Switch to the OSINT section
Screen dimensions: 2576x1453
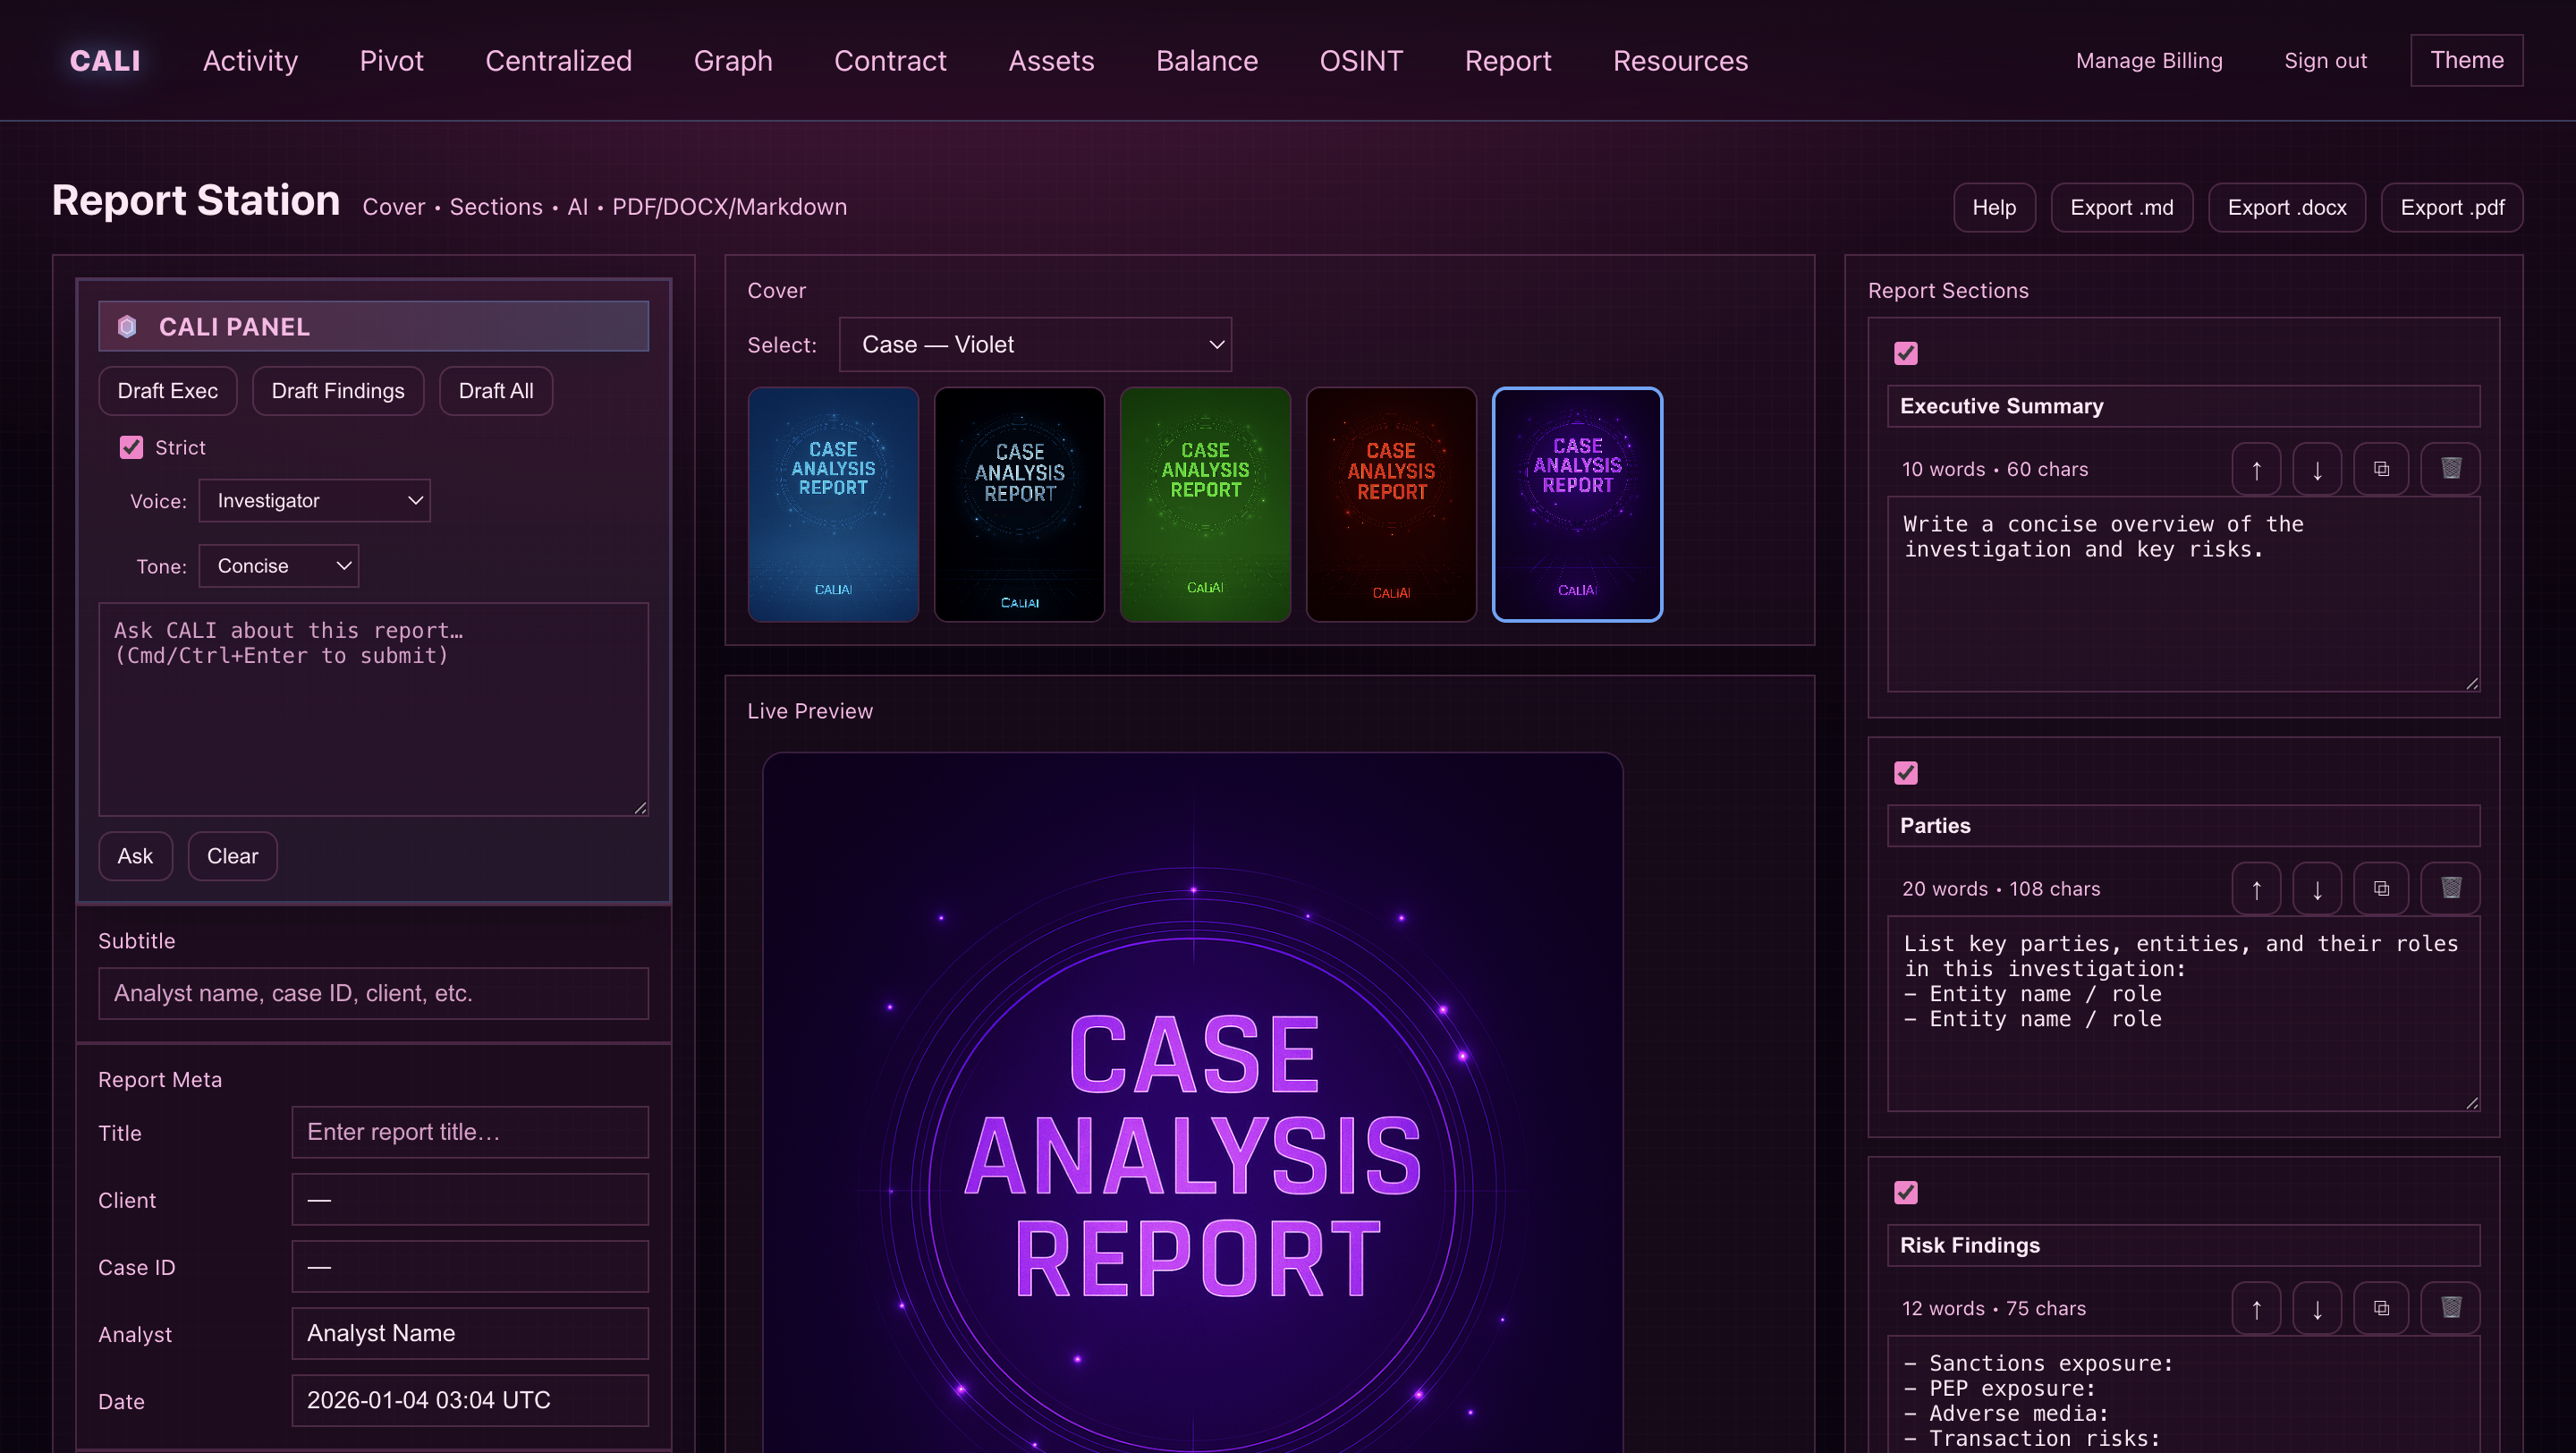point(1361,60)
